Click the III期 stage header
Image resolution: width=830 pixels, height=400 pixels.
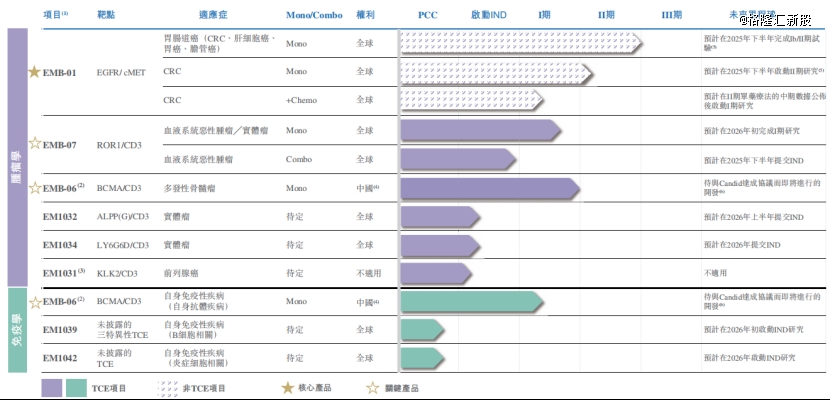pyautogui.click(x=672, y=15)
